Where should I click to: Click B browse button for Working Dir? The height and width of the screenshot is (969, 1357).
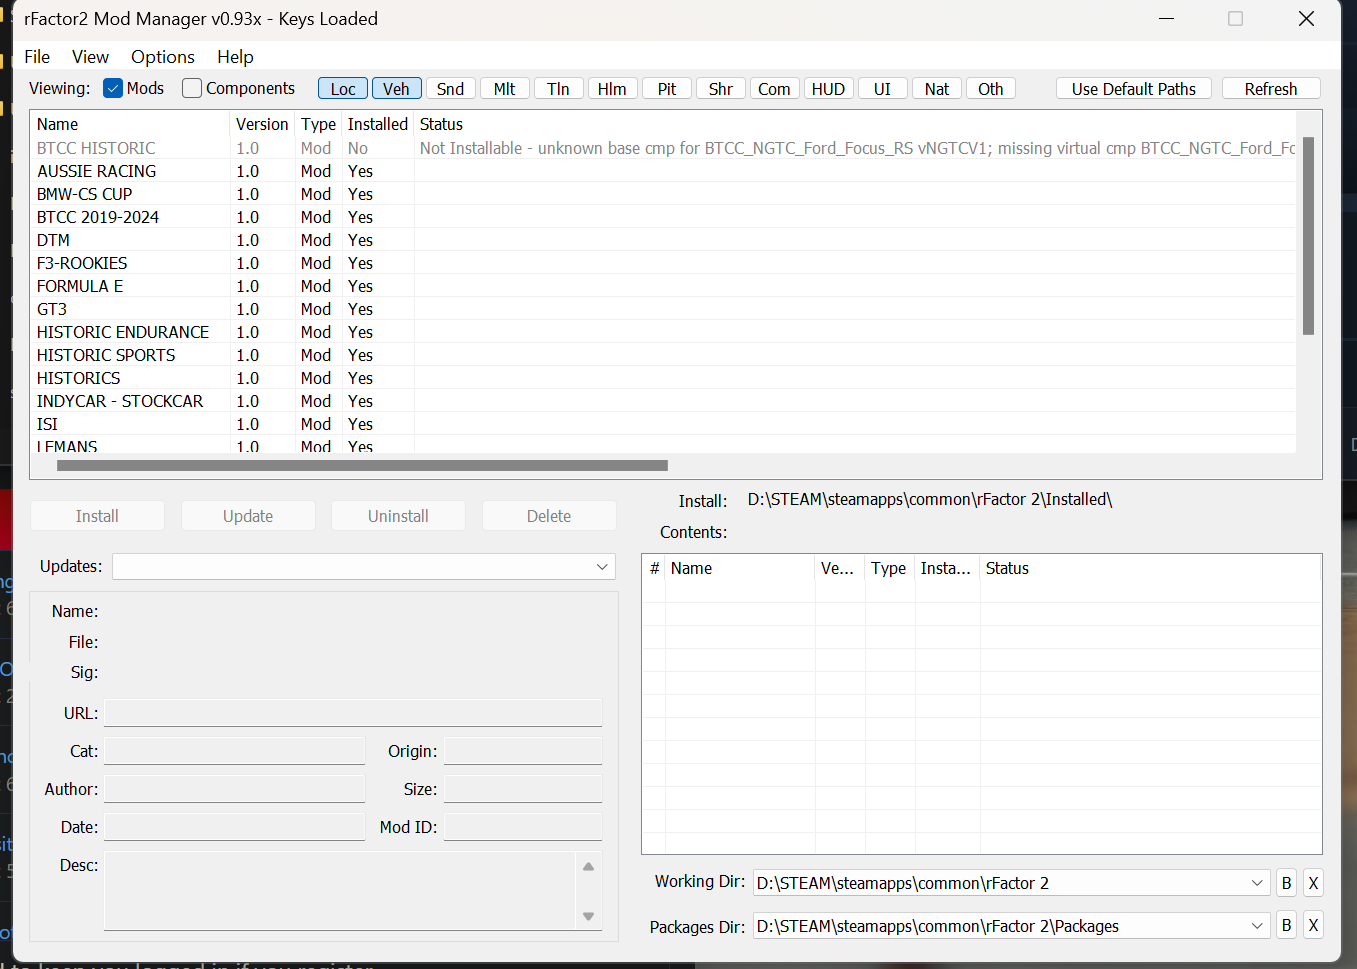coord(1286,883)
